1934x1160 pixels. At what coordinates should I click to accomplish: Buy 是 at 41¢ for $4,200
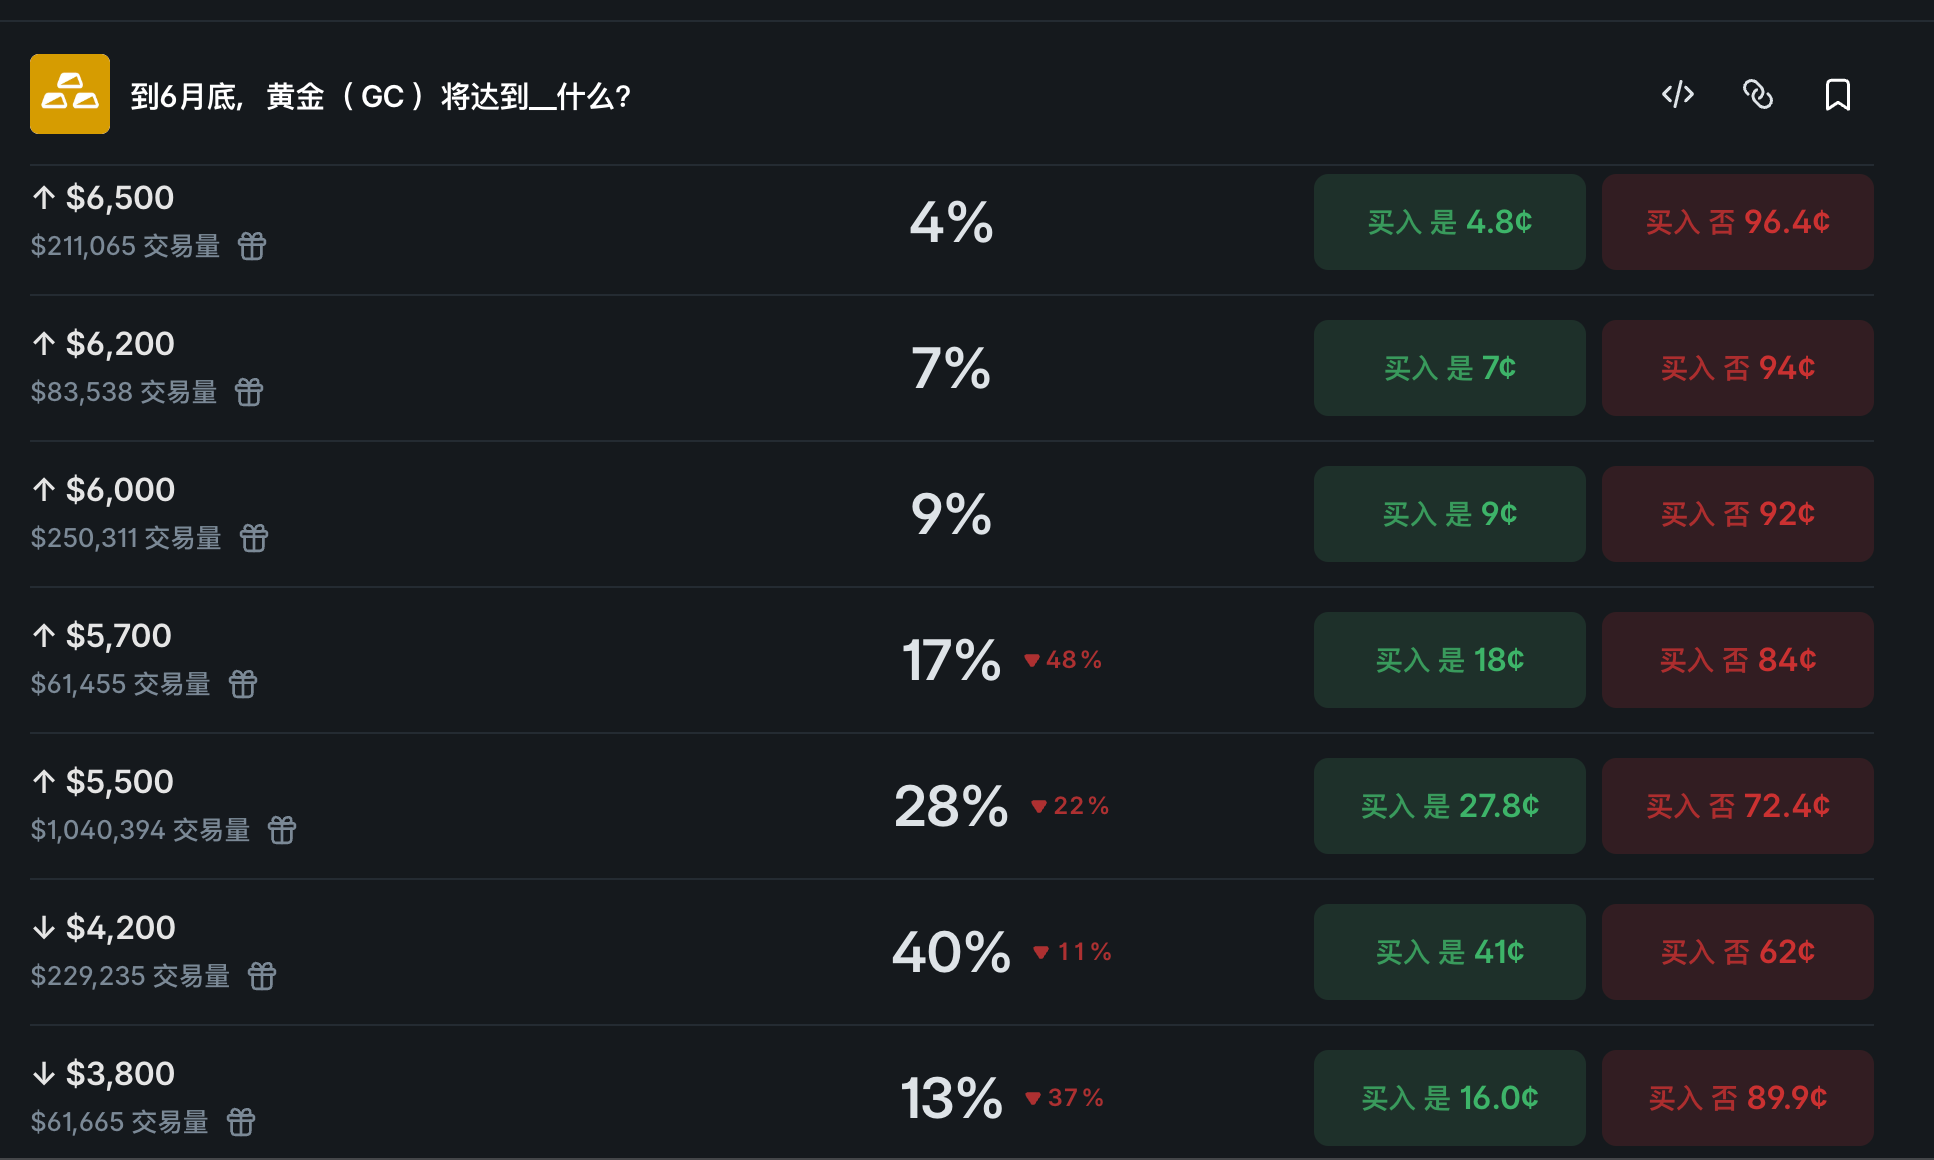pos(1449,952)
